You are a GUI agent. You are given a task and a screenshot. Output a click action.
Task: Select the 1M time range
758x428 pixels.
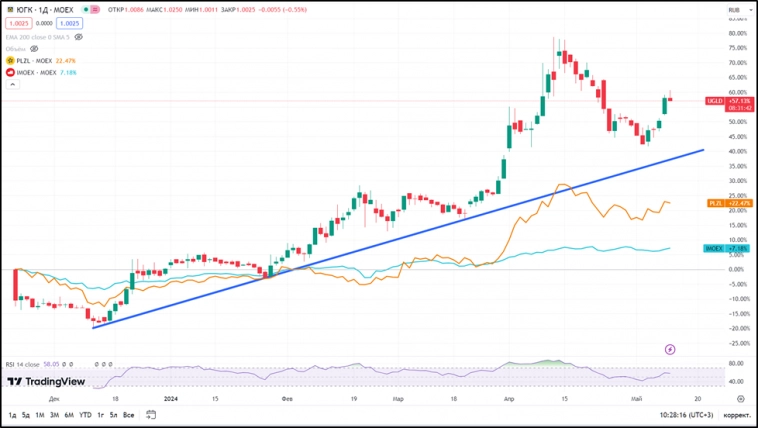click(x=40, y=414)
